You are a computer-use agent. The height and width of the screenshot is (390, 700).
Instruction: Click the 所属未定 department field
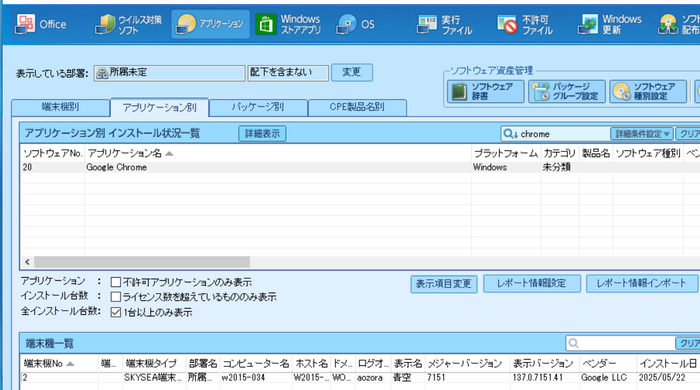(x=170, y=73)
